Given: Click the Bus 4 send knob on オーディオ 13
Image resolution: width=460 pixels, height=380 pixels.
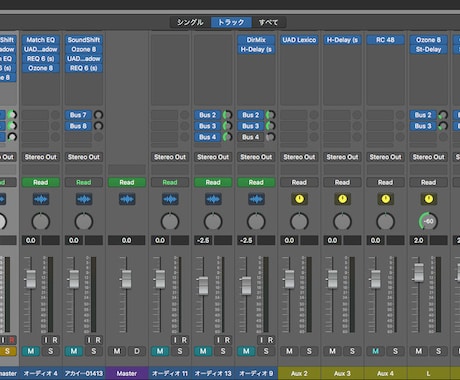Looking at the screenshot, I should tap(227, 137).
